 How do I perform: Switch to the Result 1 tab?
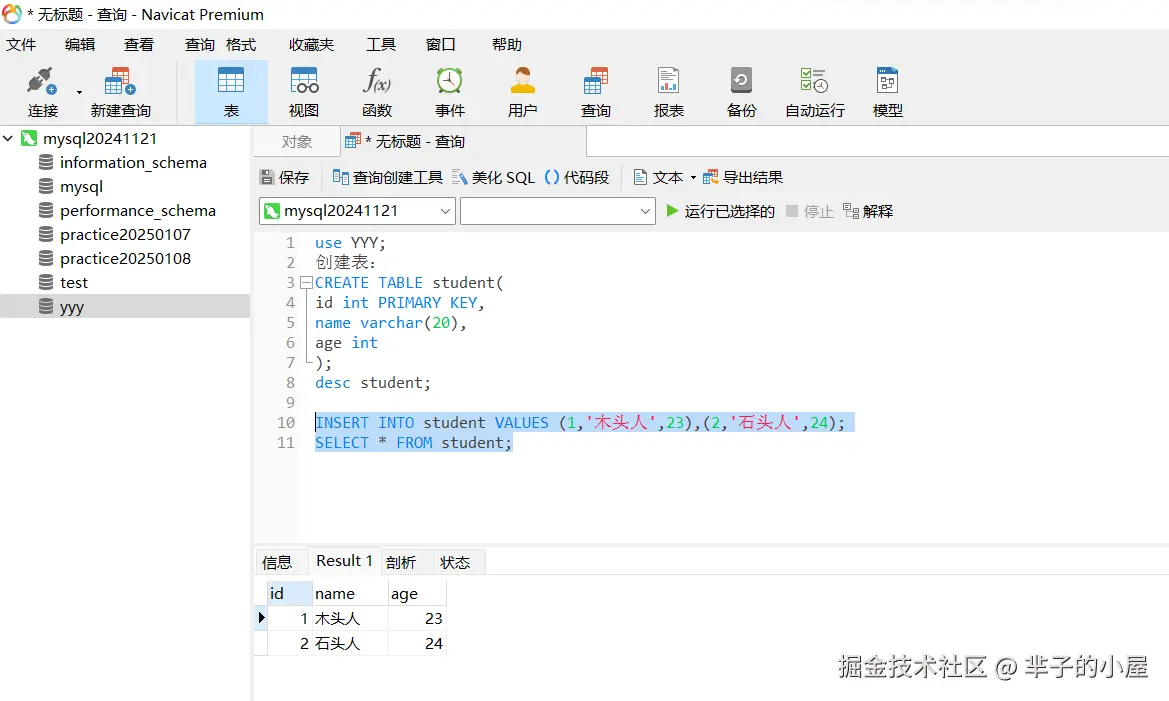344,561
